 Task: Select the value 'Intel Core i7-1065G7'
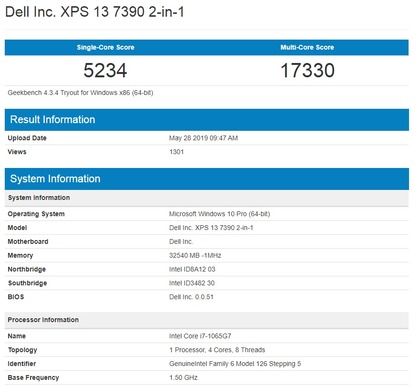(200, 336)
